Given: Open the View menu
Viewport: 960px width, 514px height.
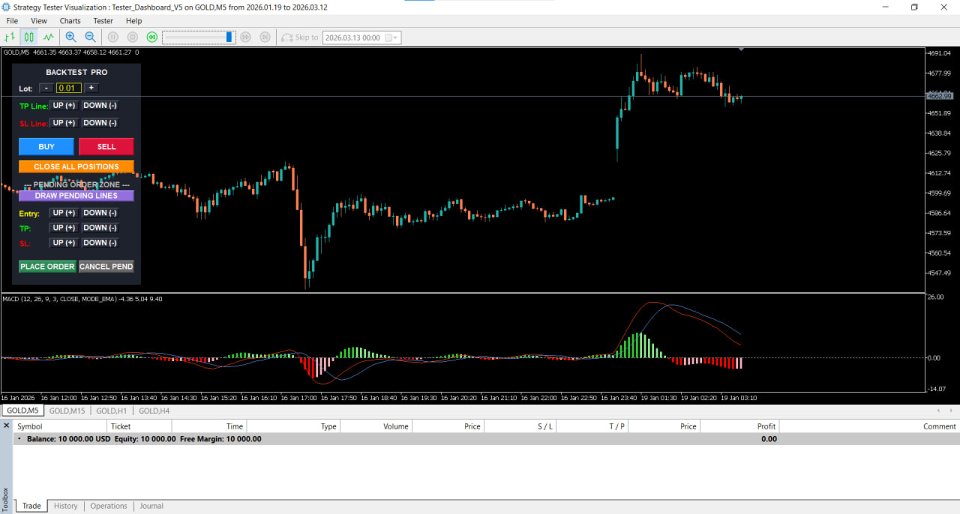Looking at the screenshot, I should click(x=39, y=21).
